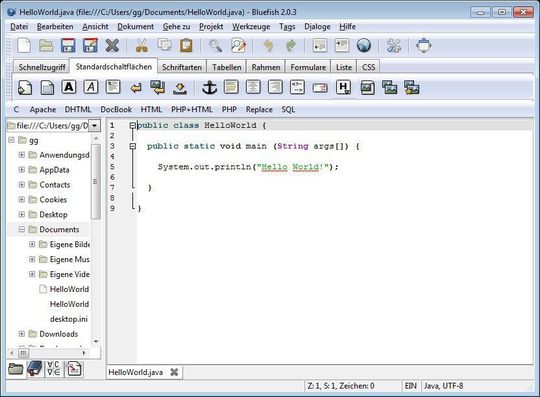The height and width of the screenshot is (397, 540).
Task: Click the paragraph icon in HTML toolbar
Action: click(113, 87)
